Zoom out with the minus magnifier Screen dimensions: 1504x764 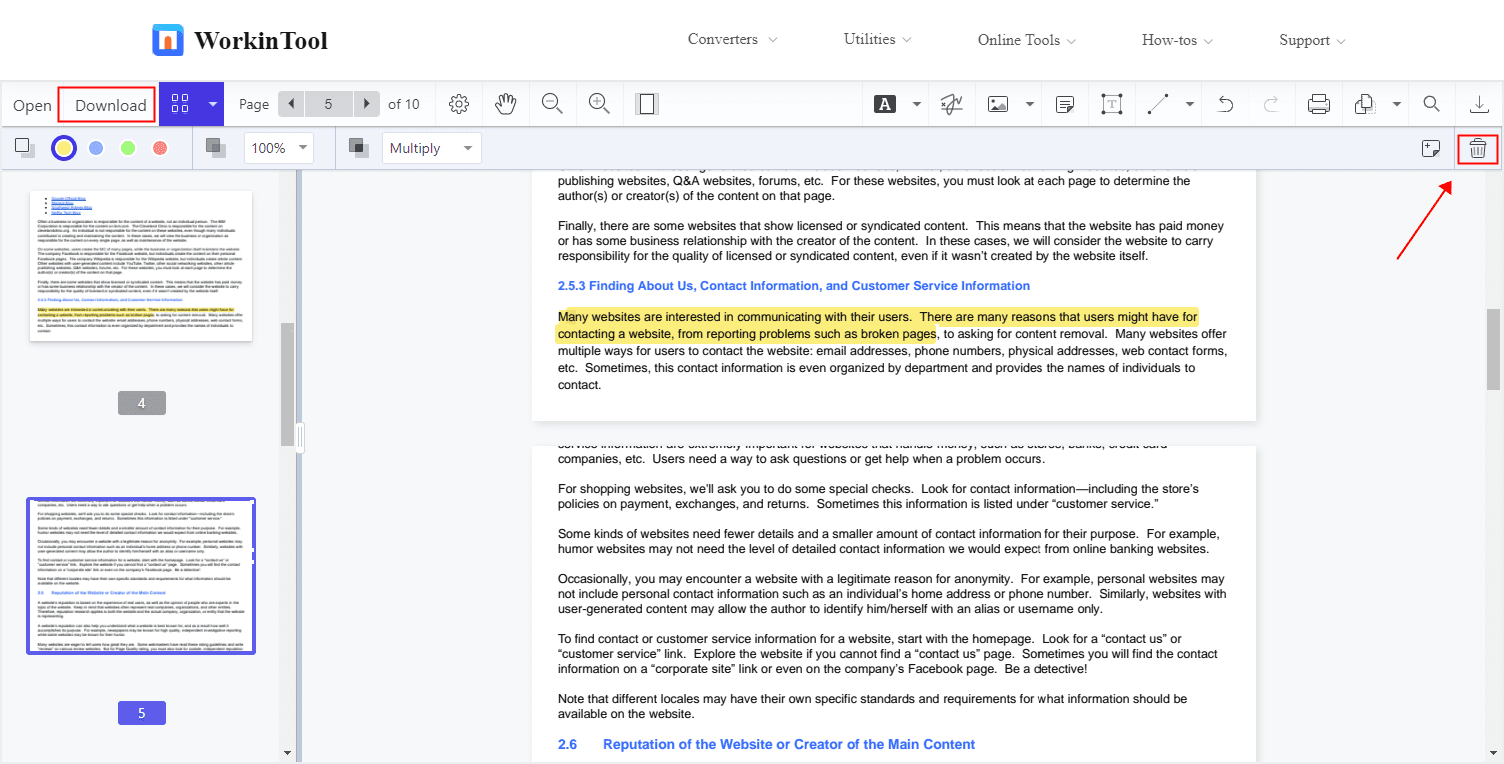click(552, 104)
